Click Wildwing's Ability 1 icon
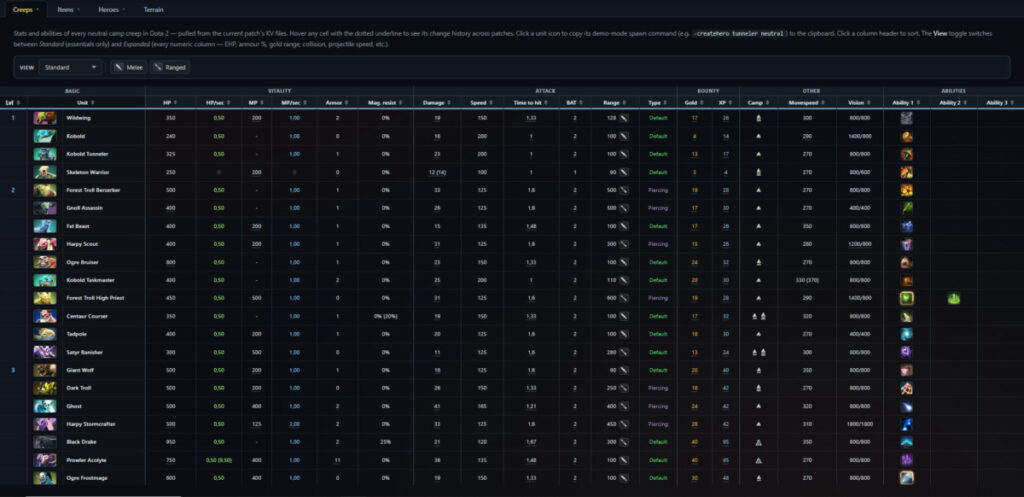The image size is (1024, 497). (x=906, y=118)
